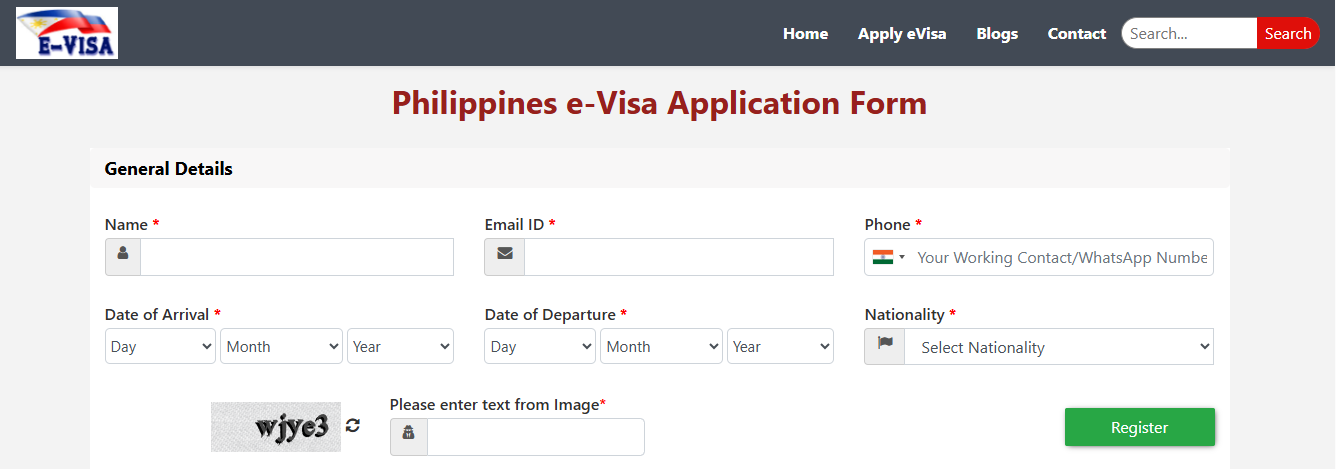Open the Select Nationality dropdown
The image size is (1336, 469).
click(x=1058, y=348)
